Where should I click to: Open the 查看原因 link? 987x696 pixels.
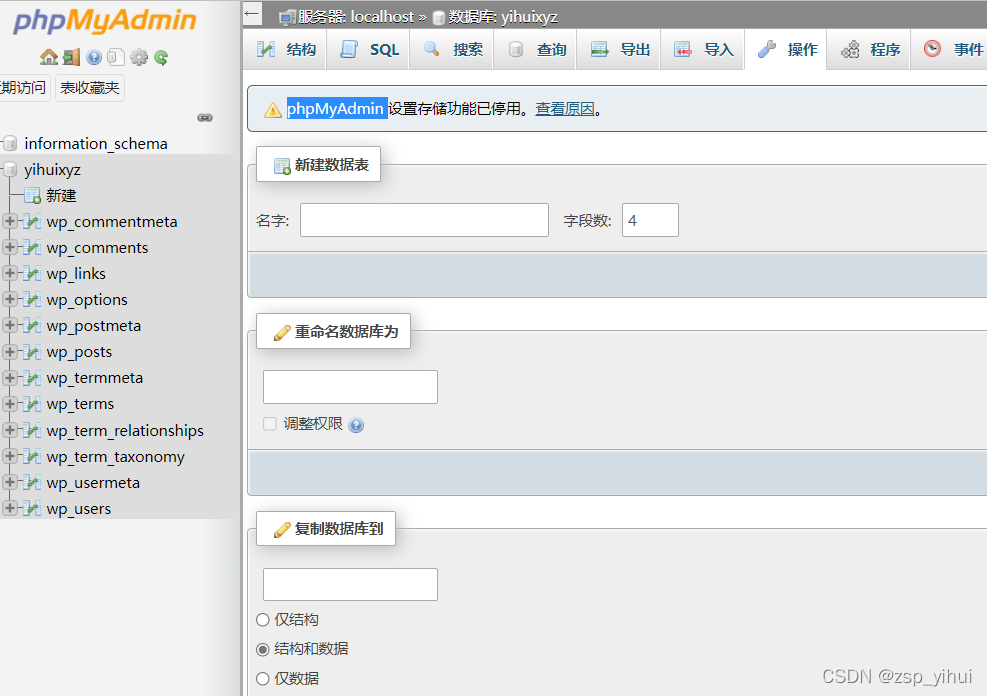tap(565, 109)
